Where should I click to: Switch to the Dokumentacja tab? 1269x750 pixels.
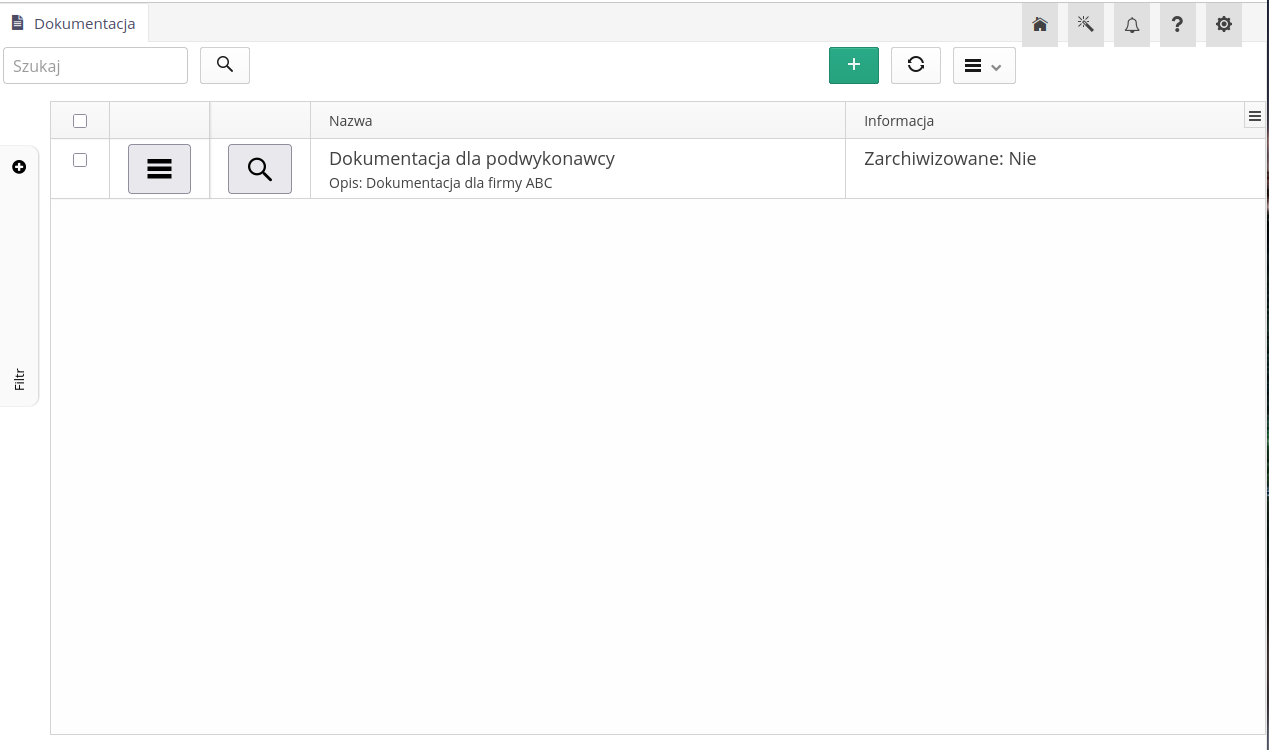click(75, 23)
